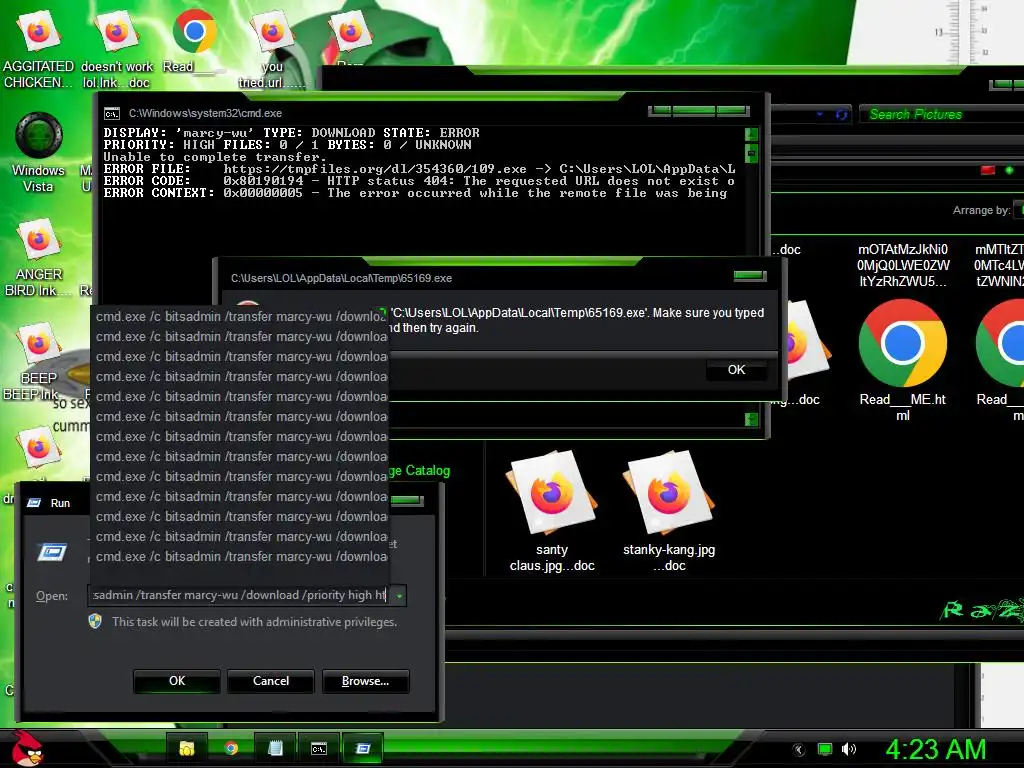Screen dimensions: 1024x768
Task: Select the Run dialog taskbar icon
Action: click(363, 748)
